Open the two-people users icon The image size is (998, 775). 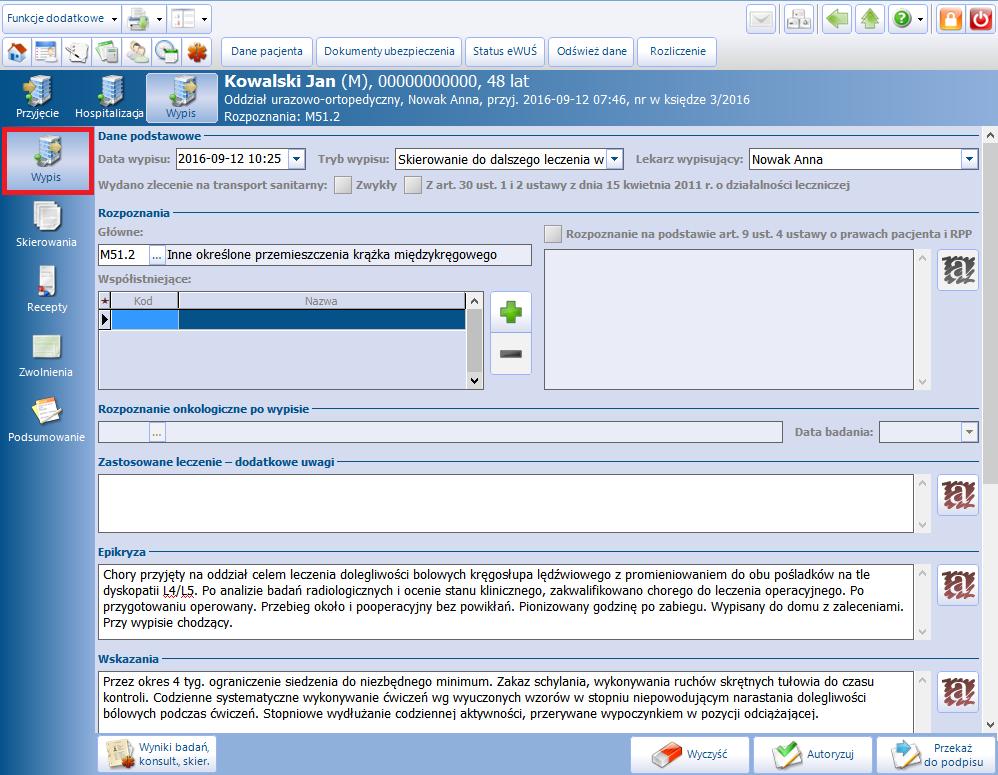(x=137, y=52)
